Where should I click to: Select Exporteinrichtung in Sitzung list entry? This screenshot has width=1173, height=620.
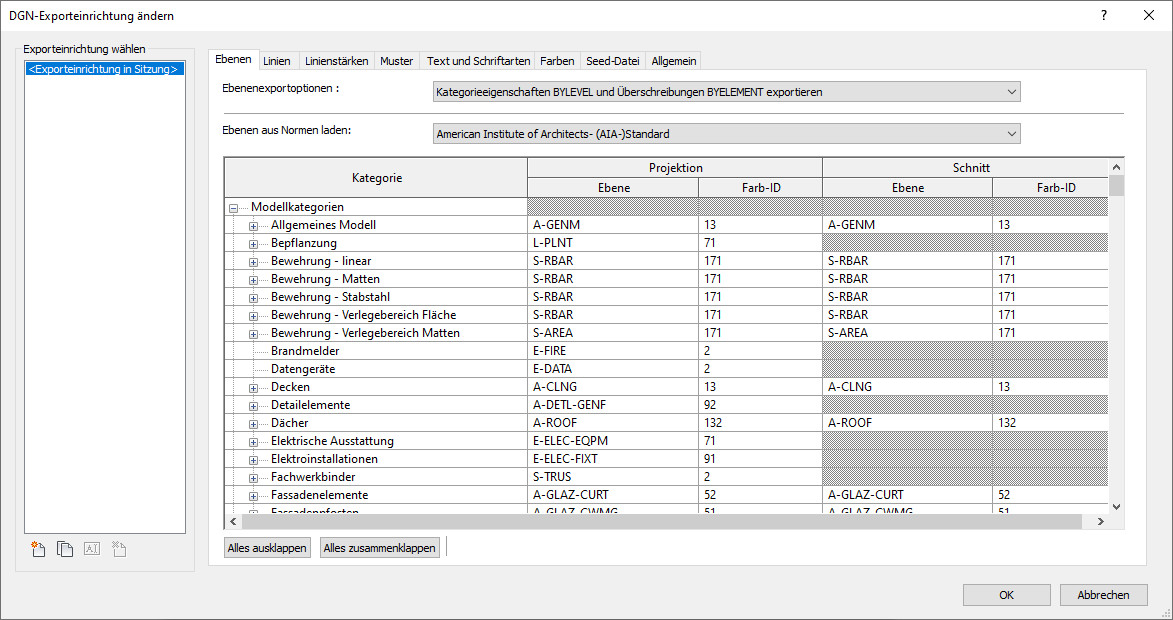[x=104, y=70]
